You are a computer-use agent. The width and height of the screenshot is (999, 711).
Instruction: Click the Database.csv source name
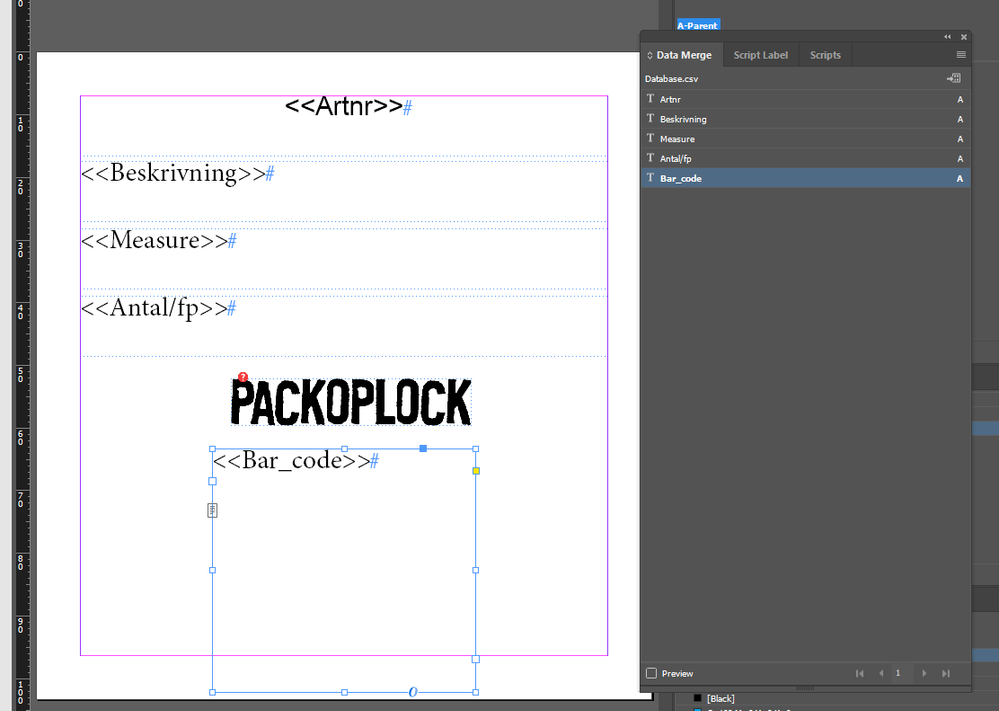point(672,79)
